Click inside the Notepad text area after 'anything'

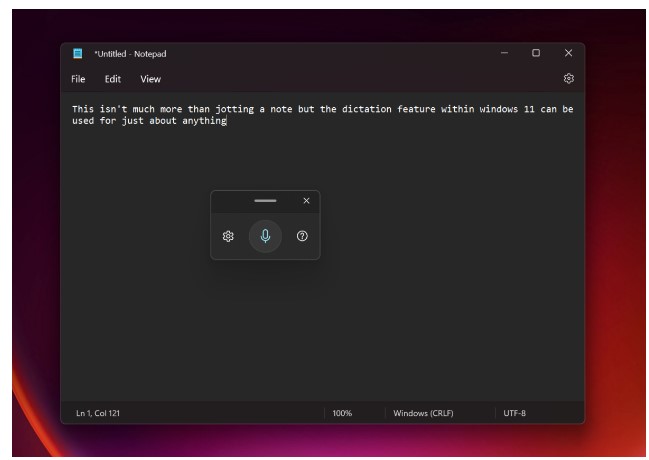point(227,120)
